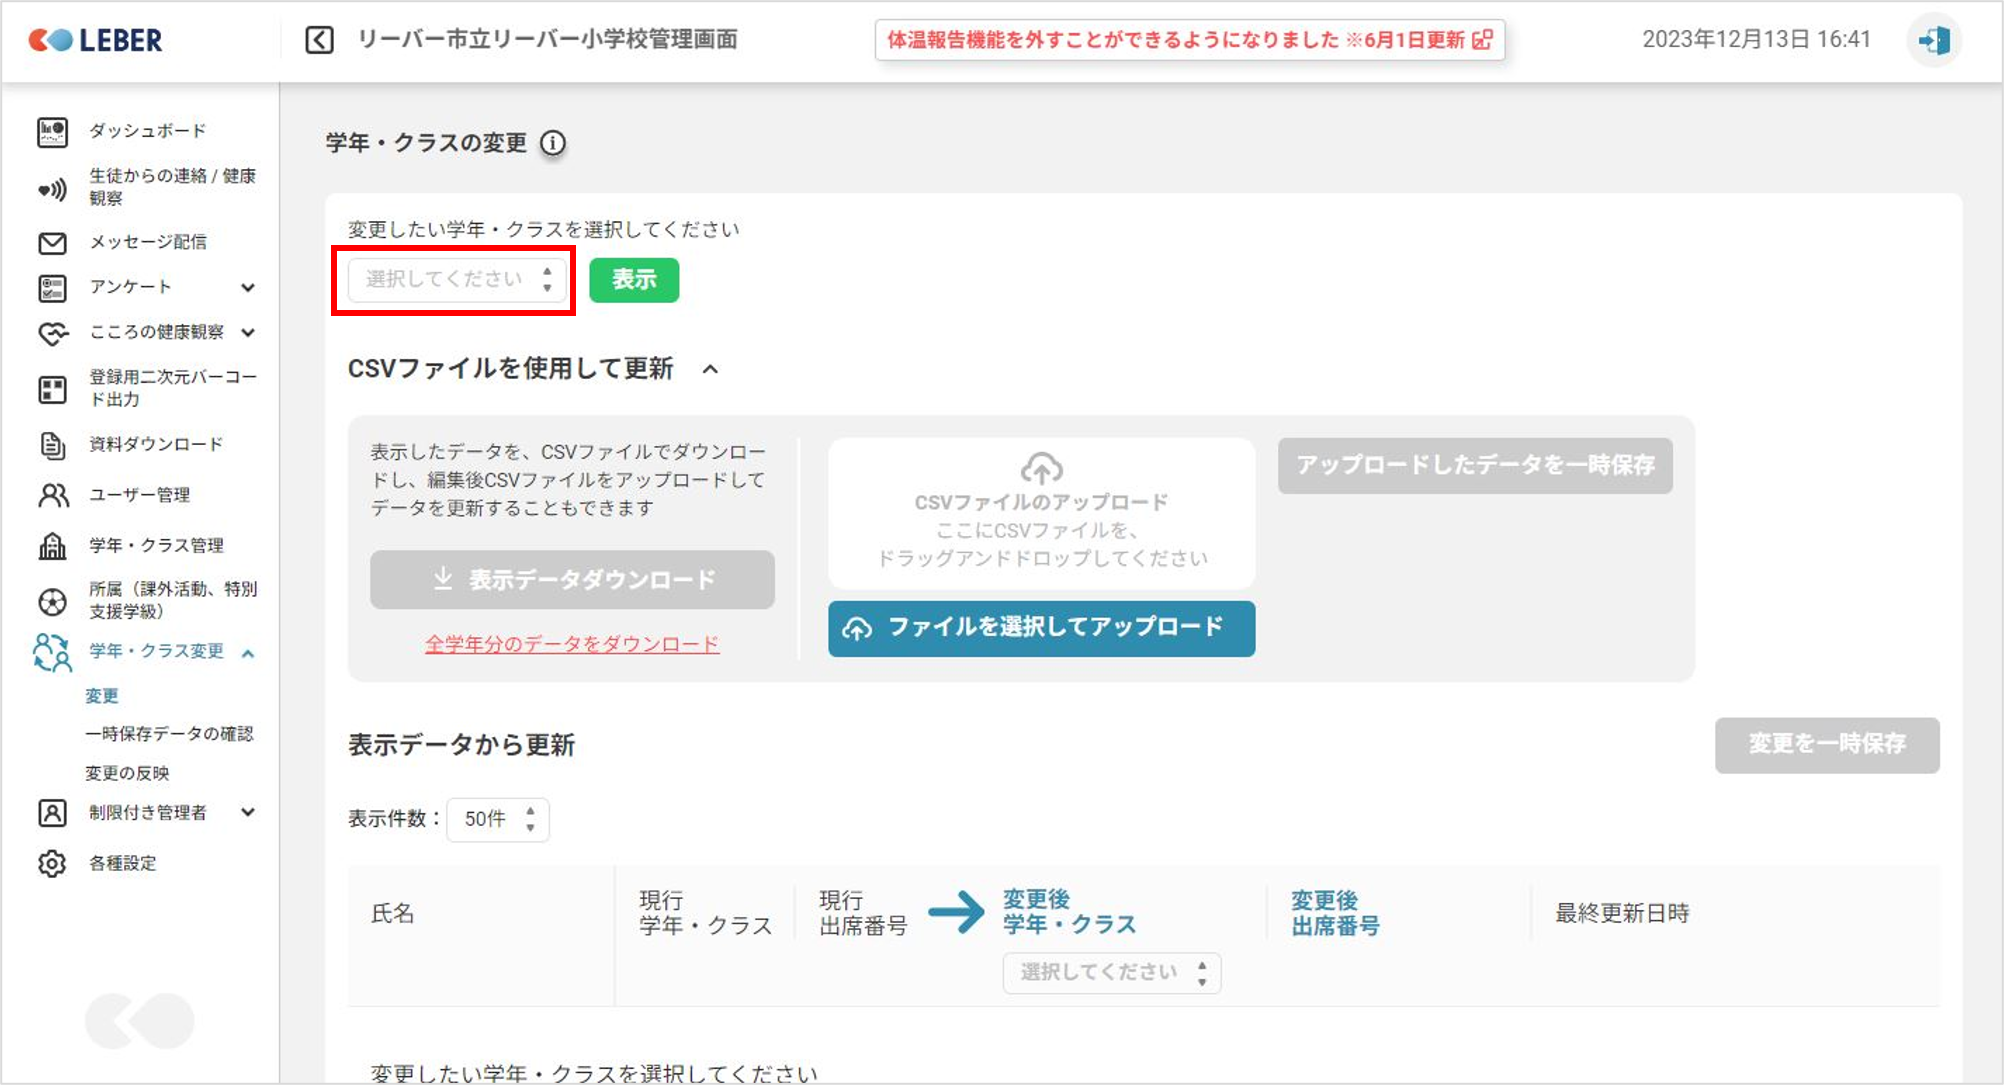
Task: Open the 変更後 学年・クラス dropdown
Action: point(1111,972)
